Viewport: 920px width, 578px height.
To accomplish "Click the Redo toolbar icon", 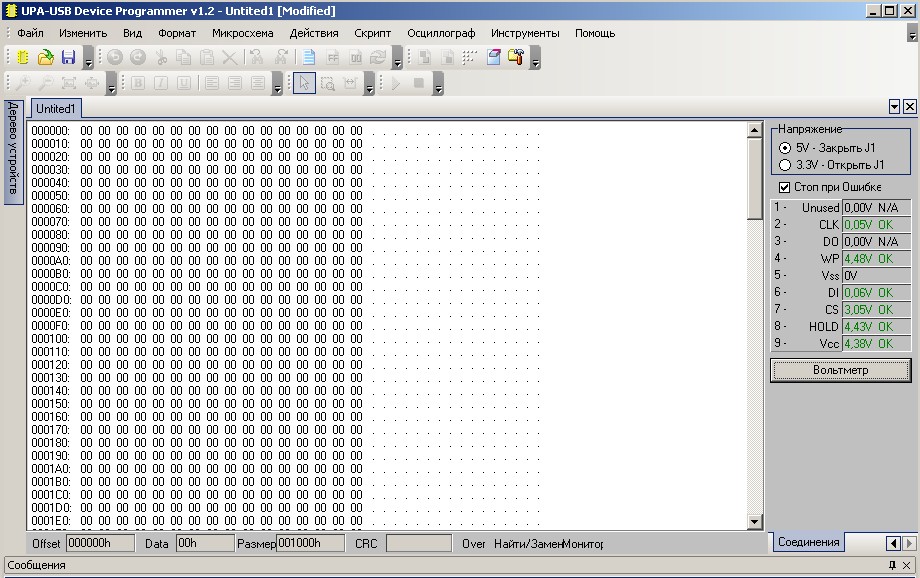I will pos(138,57).
